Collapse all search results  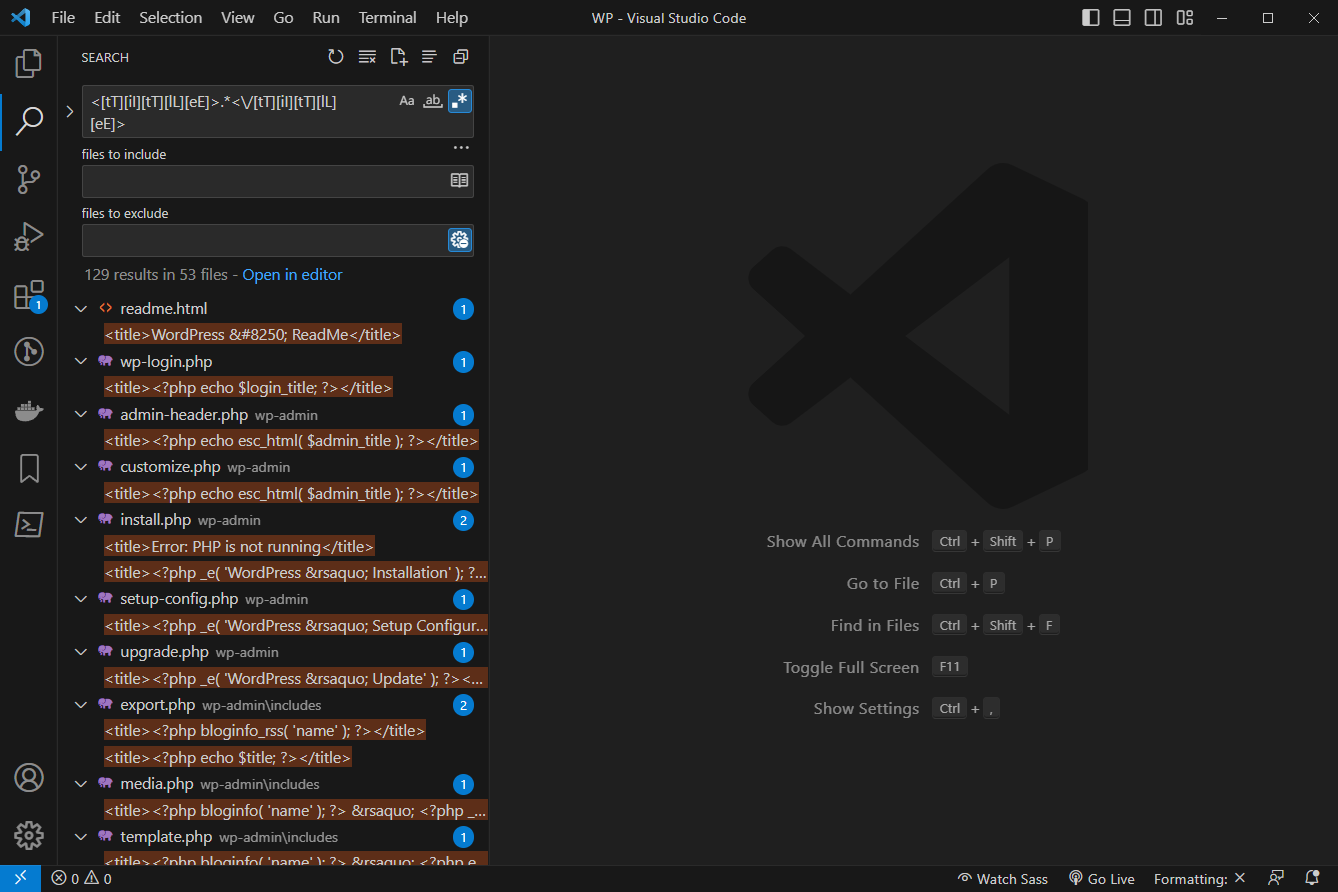[x=460, y=57]
